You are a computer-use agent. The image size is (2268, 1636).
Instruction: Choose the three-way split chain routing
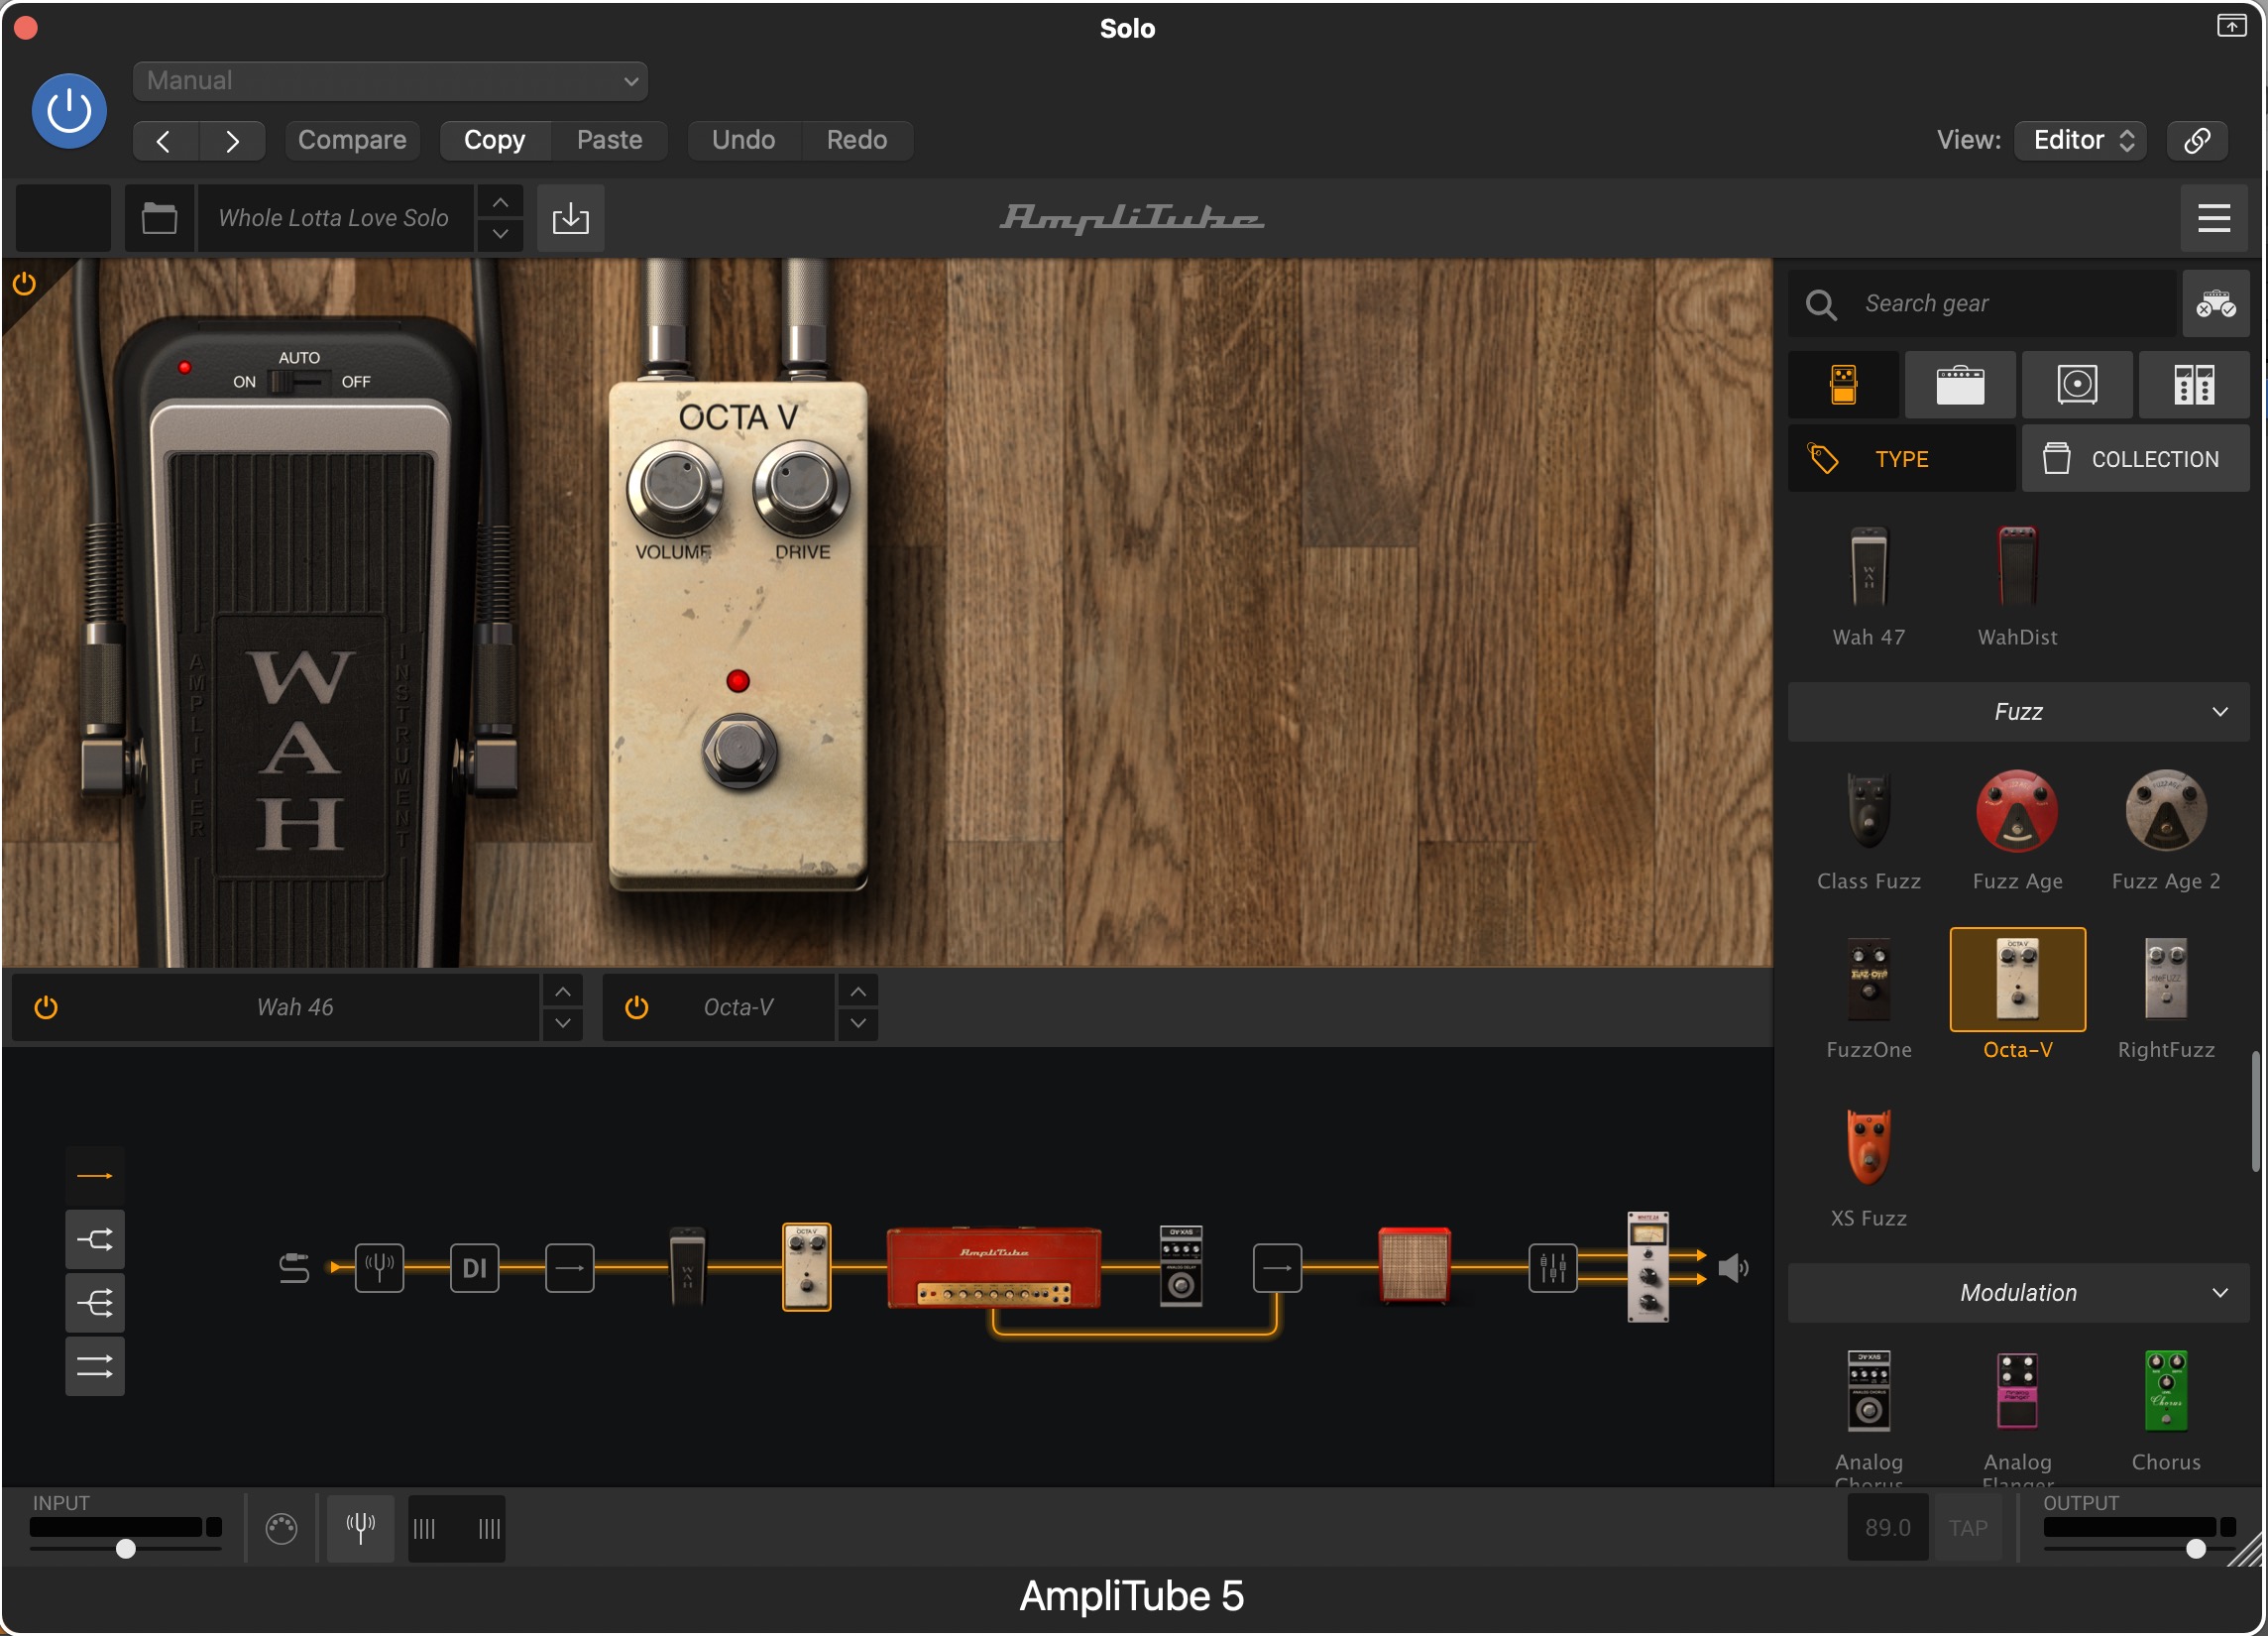(95, 1303)
